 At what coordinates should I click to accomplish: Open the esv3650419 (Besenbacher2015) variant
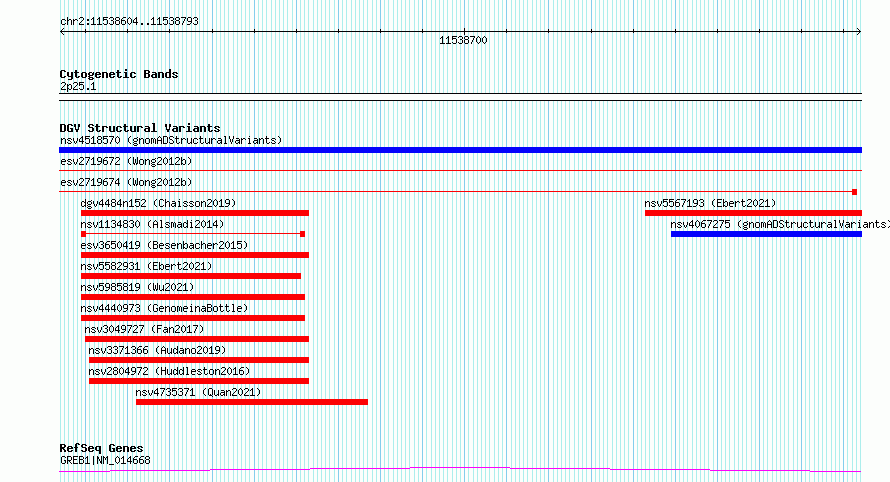[x=195, y=255]
